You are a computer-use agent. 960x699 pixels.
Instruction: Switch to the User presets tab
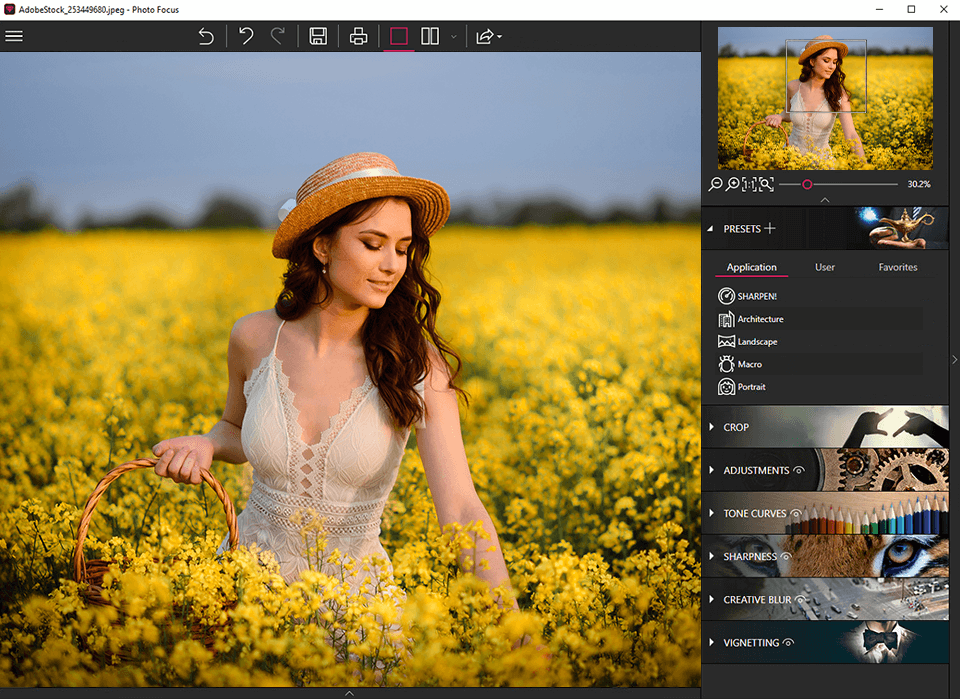825,267
